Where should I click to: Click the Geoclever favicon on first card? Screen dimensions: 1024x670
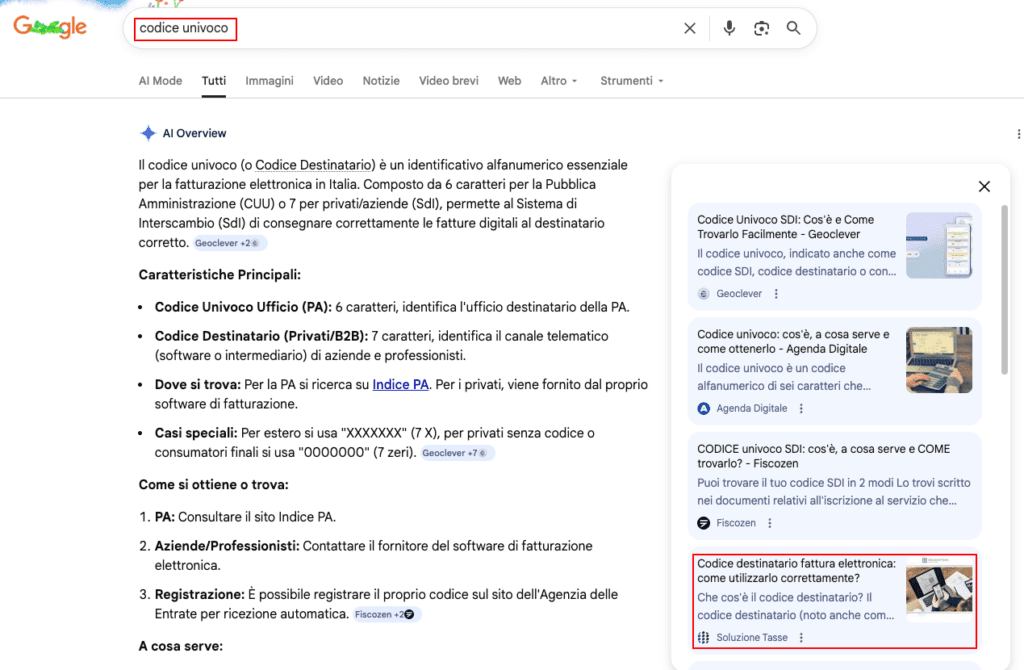(702, 294)
